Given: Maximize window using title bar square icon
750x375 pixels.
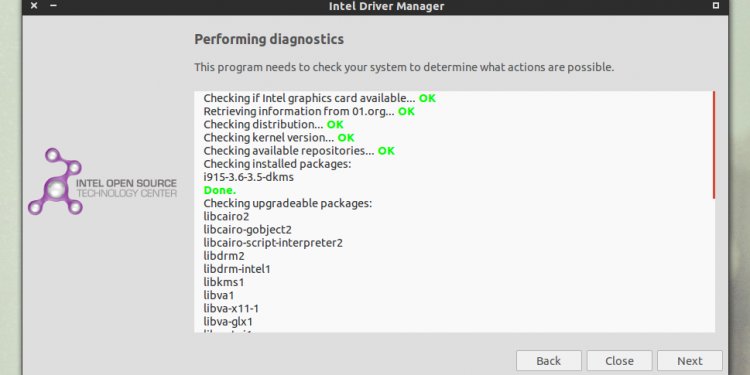Looking at the screenshot, I should pyautogui.click(x=716, y=6).
